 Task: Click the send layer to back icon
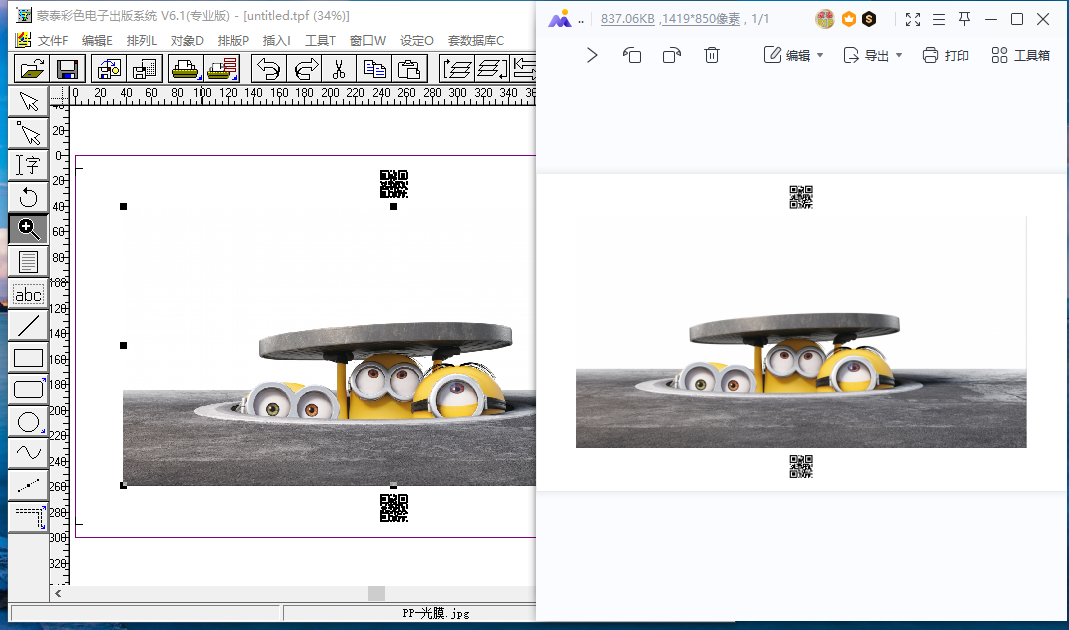click(492, 68)
